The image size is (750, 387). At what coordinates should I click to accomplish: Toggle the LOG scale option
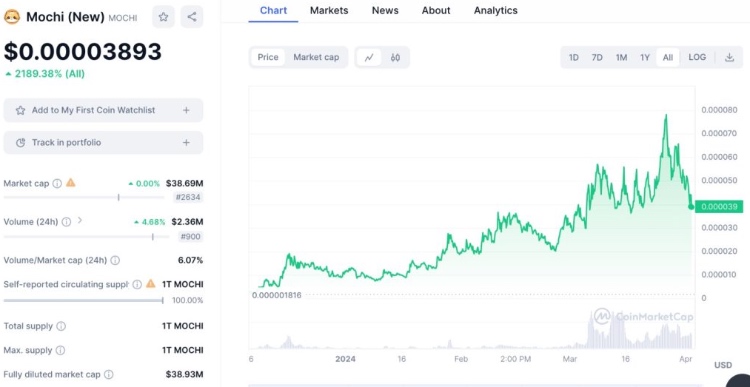pos(697,57)
